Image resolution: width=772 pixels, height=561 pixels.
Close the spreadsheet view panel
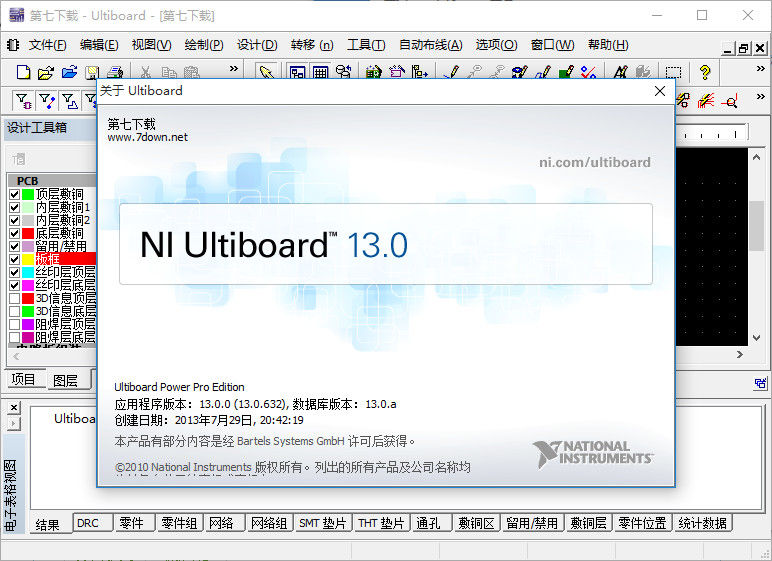[14, 408]
